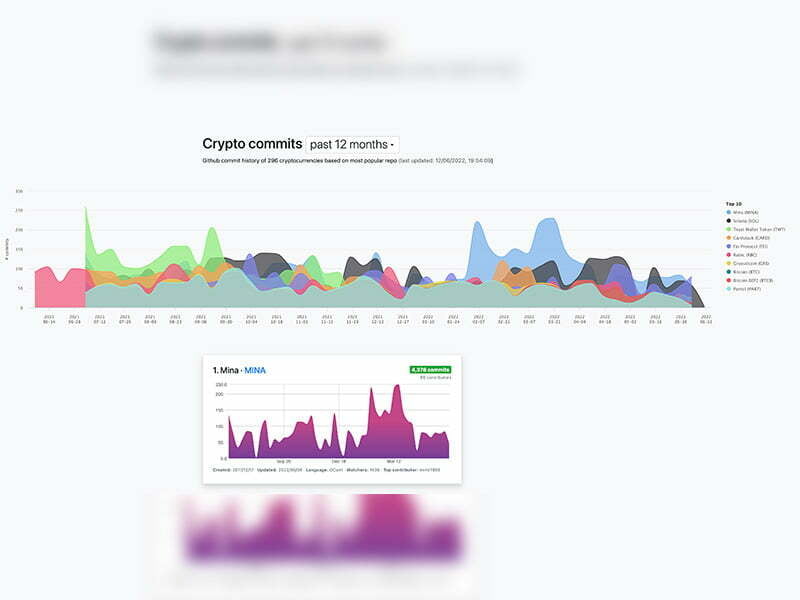
Task: Click the orange Cardstack legend dot
Action: (x=727, y=238)
